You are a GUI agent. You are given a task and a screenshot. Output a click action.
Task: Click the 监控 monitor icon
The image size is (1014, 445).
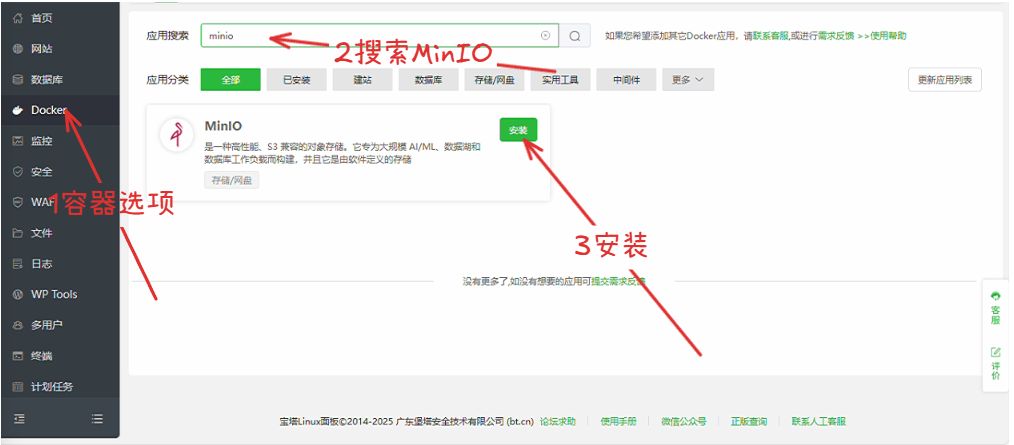coord(18,141)
